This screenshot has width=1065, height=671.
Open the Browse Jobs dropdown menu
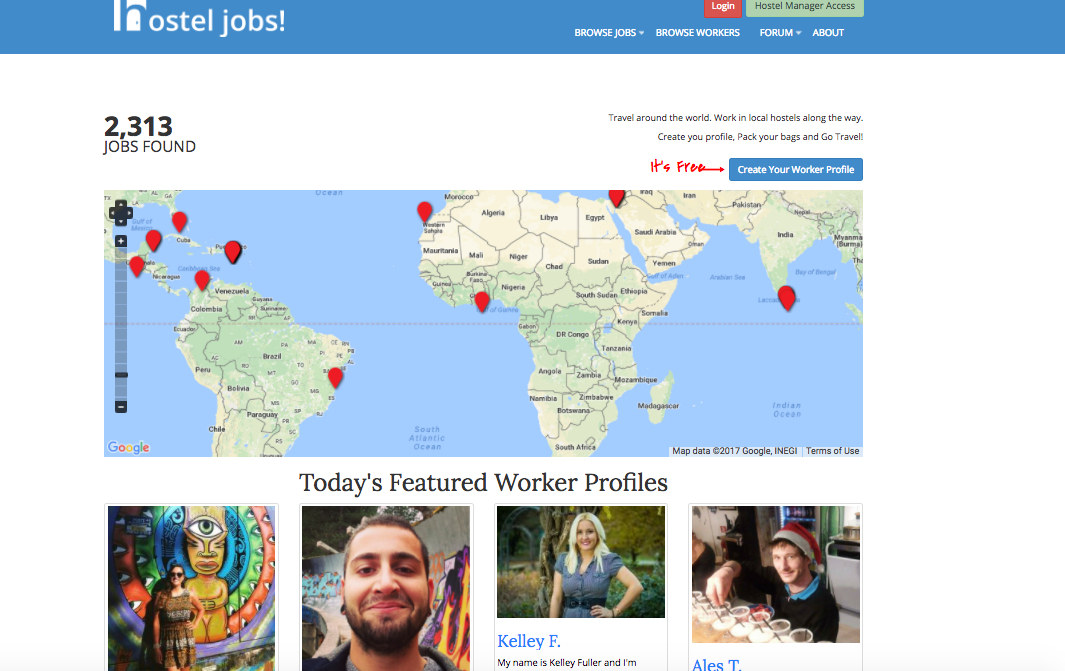point(609,33)
